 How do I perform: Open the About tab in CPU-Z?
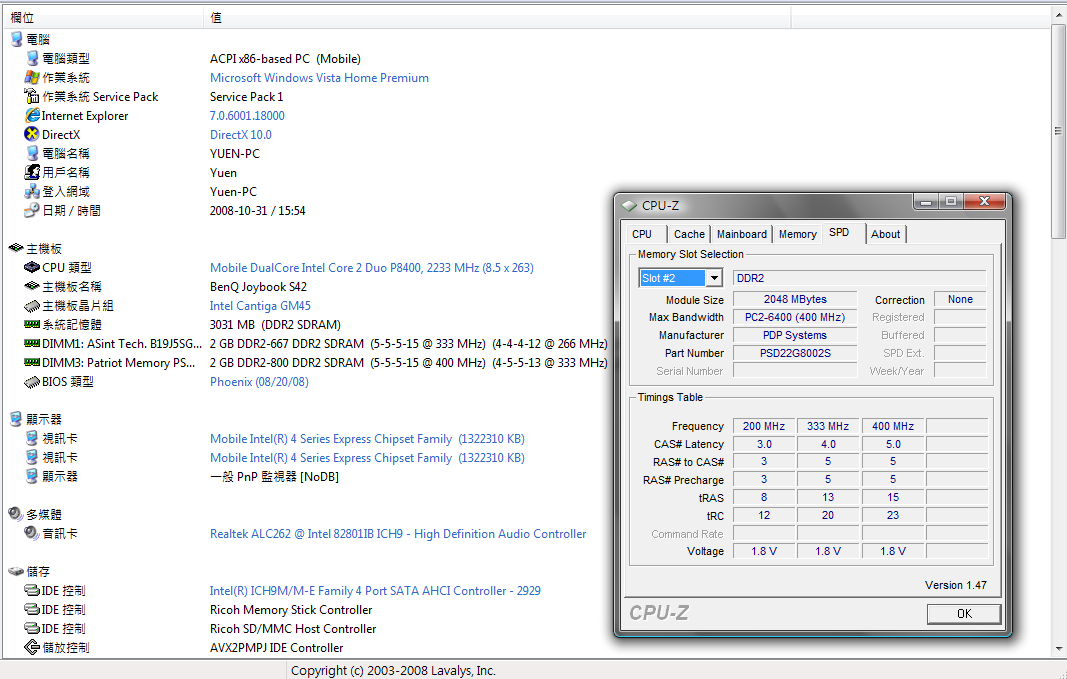point(885,234)
